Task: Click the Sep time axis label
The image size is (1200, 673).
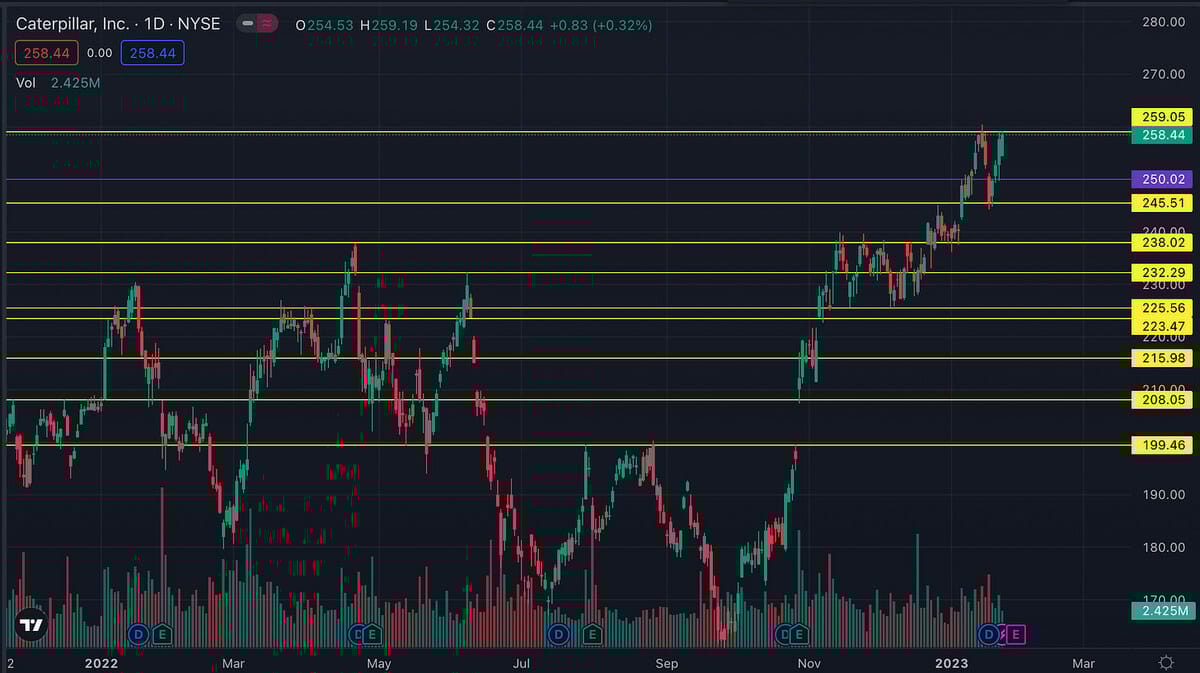Action: pyautogui.click(x=667, y=663)
